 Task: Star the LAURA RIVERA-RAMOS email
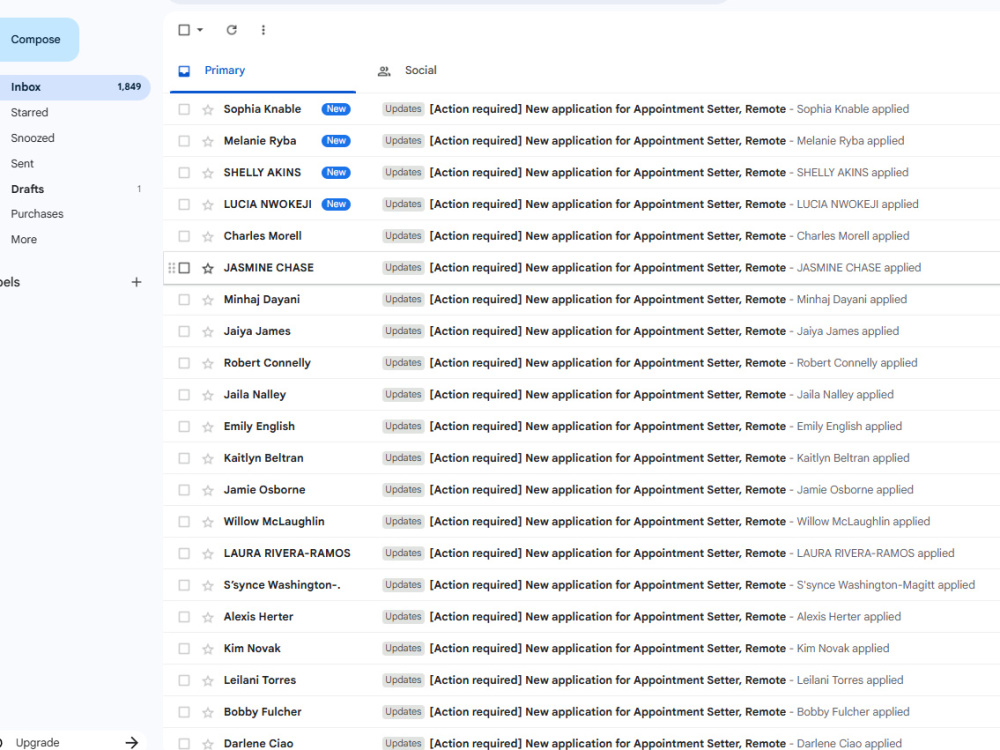208,554
